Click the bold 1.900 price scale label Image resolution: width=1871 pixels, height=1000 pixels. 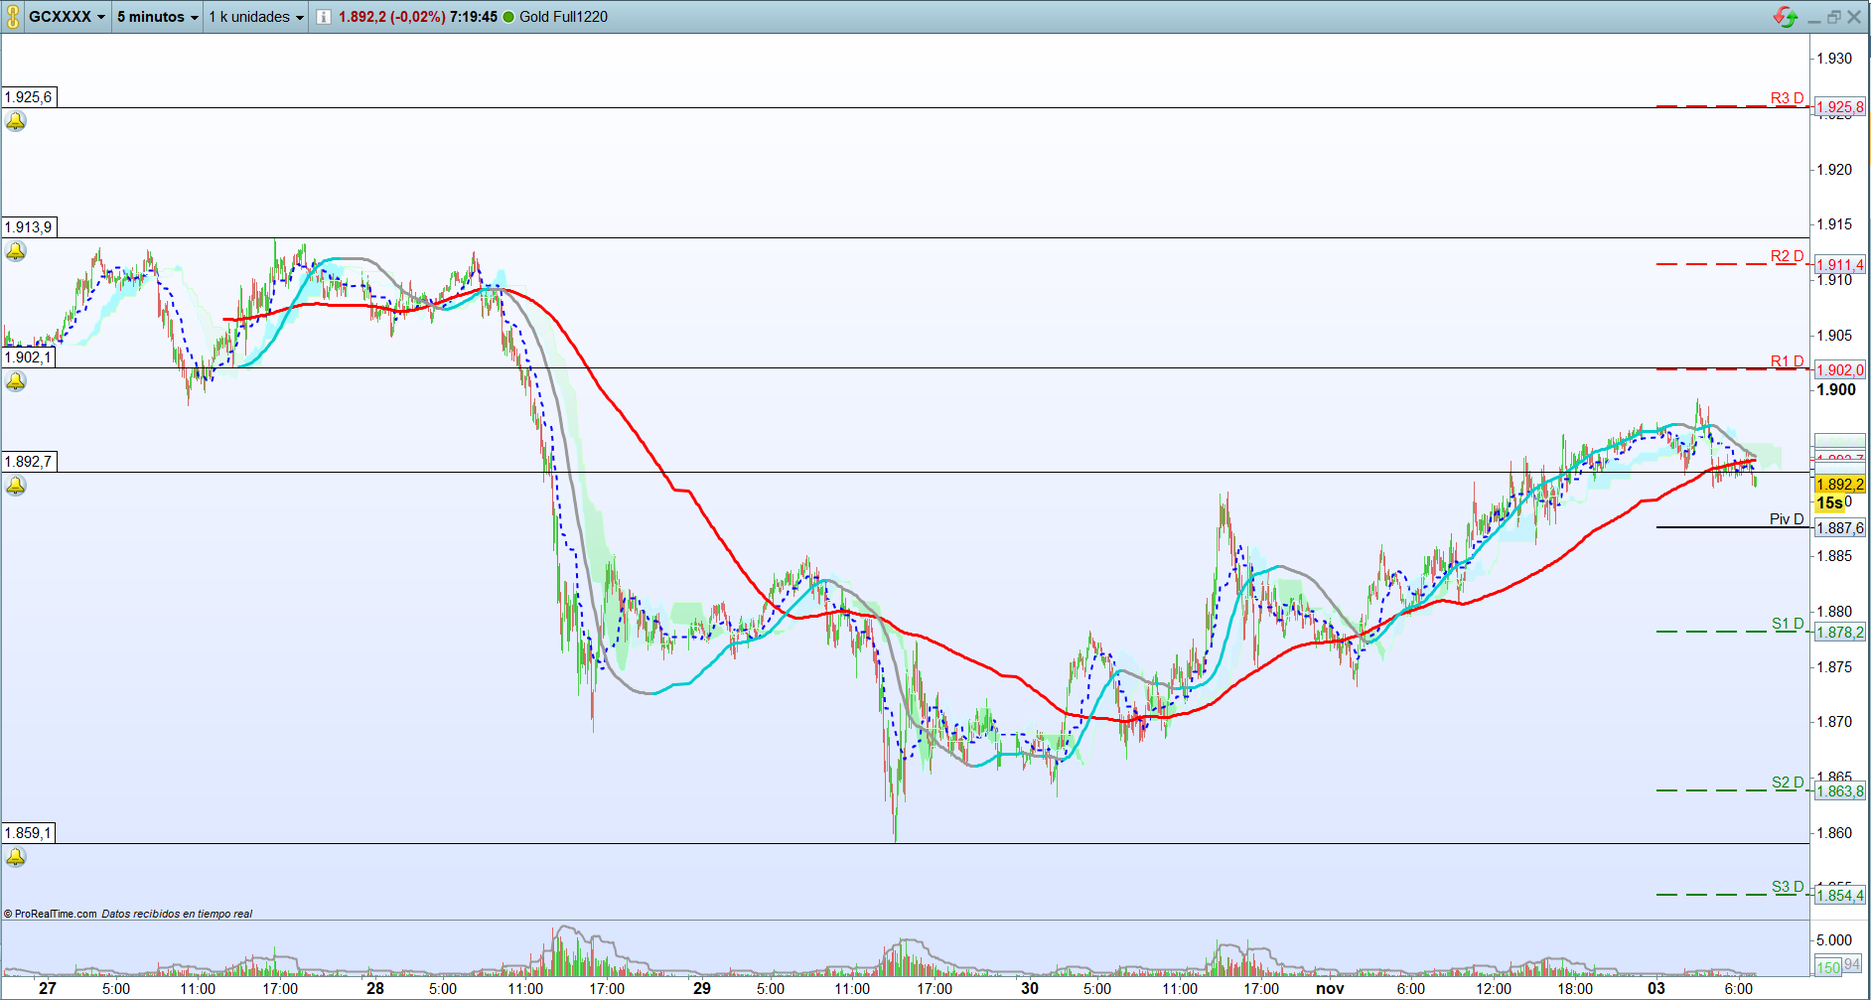[1837, 390]
